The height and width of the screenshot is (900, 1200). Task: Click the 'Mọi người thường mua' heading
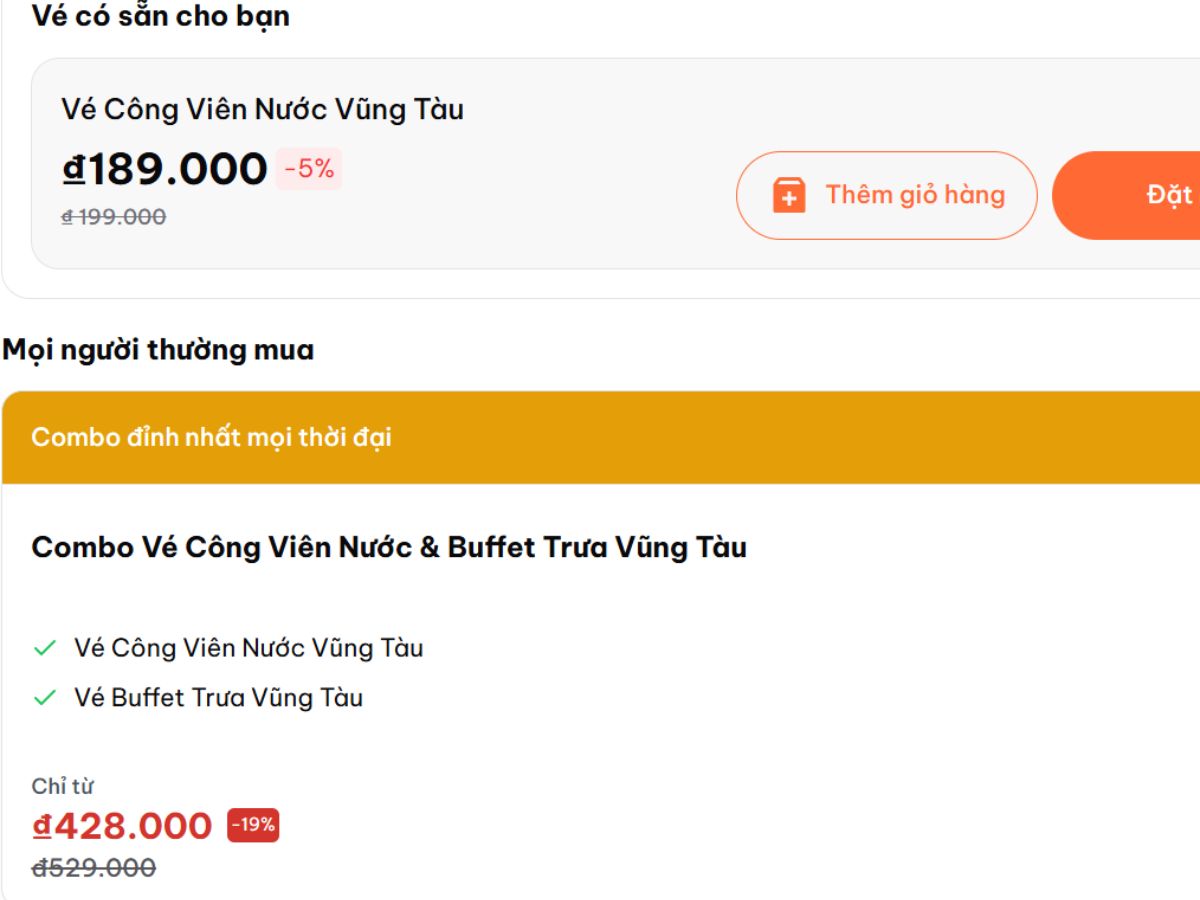pos(158,350)
